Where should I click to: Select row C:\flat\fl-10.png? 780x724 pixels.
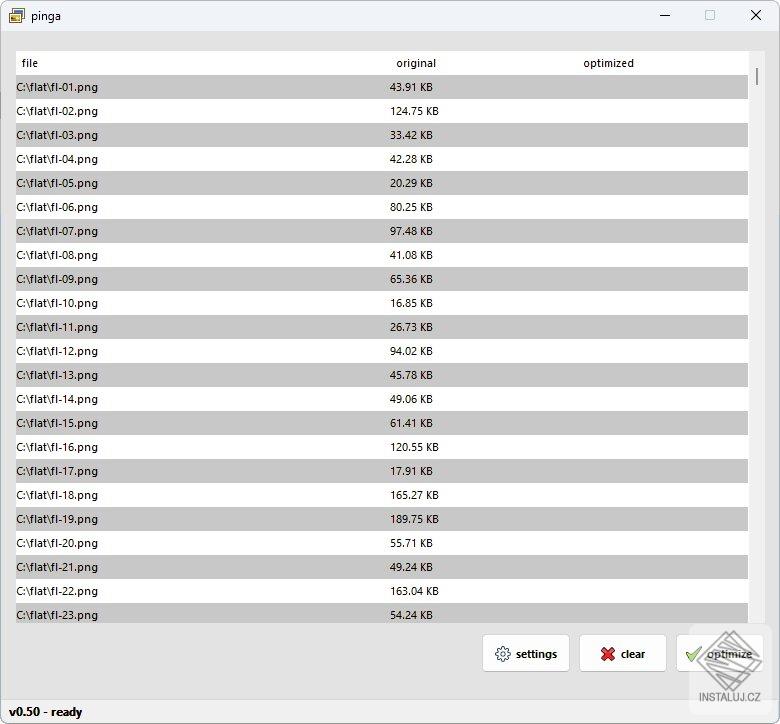coord(382,303)
